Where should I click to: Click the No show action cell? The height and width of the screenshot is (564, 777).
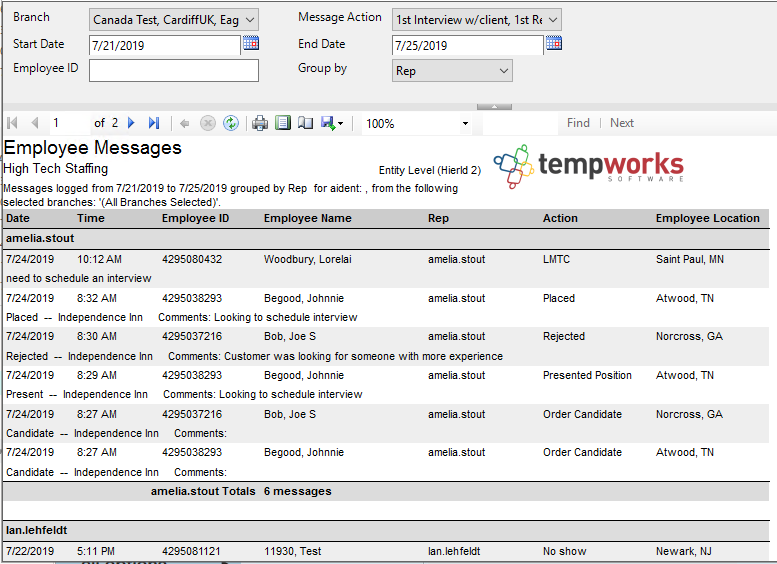tap(564, 551)
